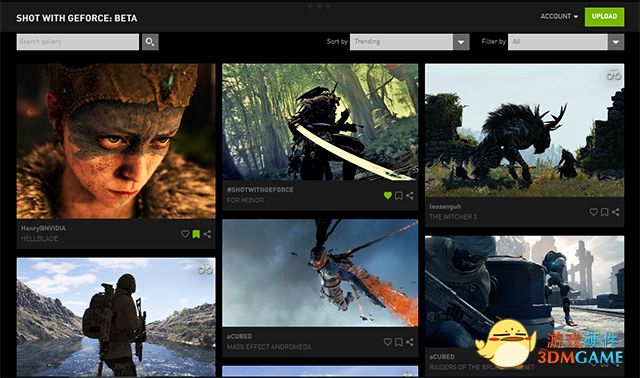
Task: Click the 360 icon on the soldier river image
Action: 205,269
